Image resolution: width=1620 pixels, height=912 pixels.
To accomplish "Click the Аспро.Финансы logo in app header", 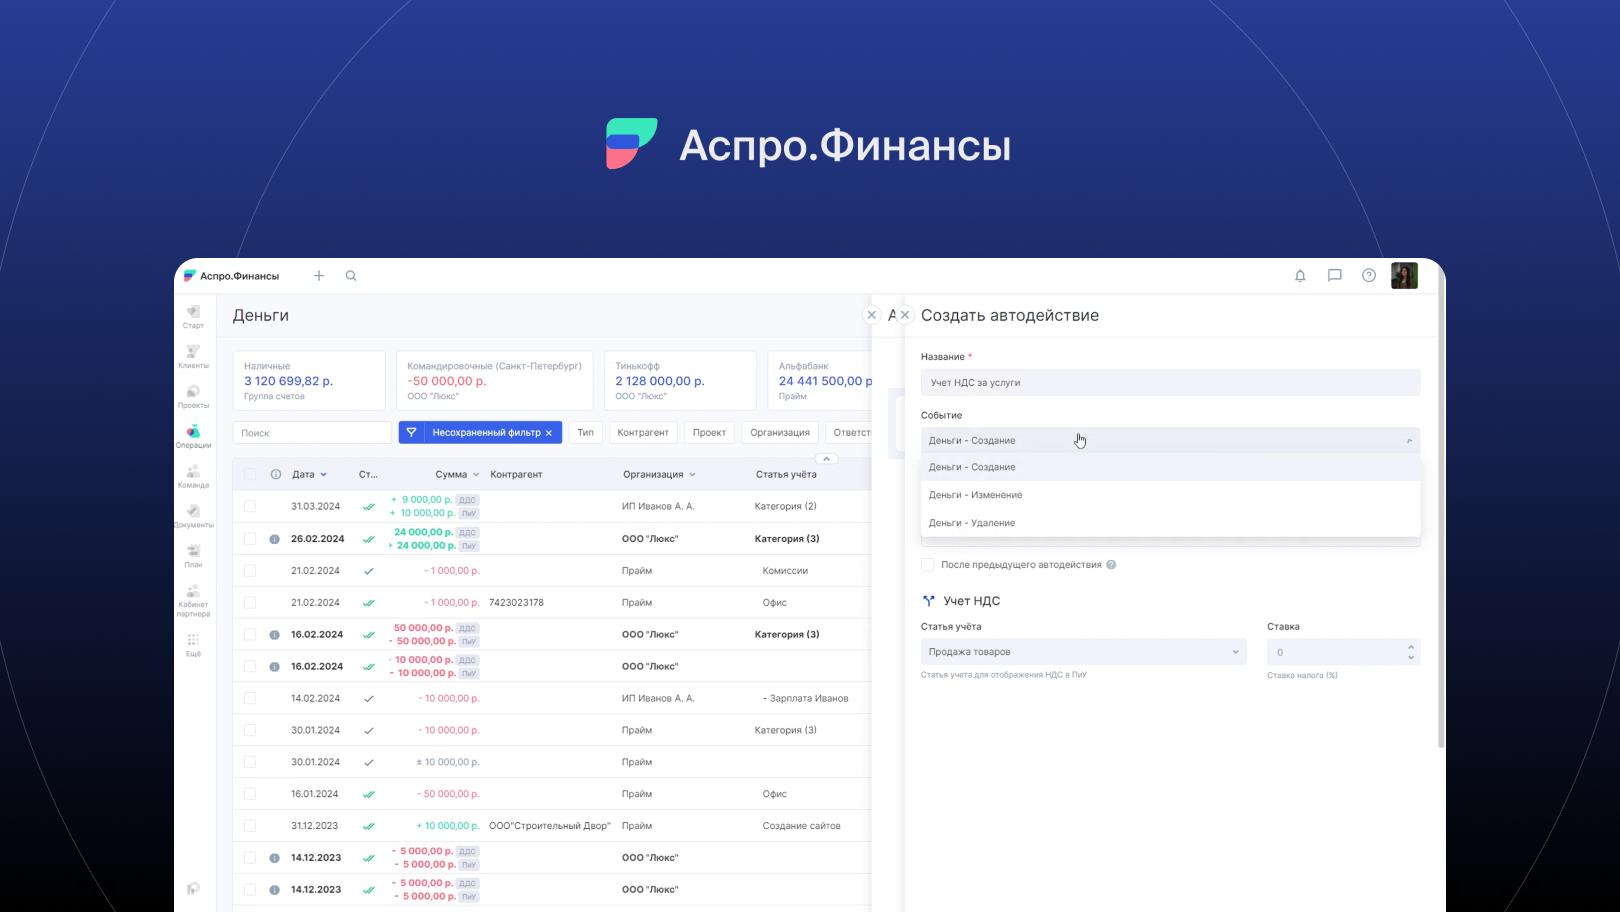I will tap(231, 276).
